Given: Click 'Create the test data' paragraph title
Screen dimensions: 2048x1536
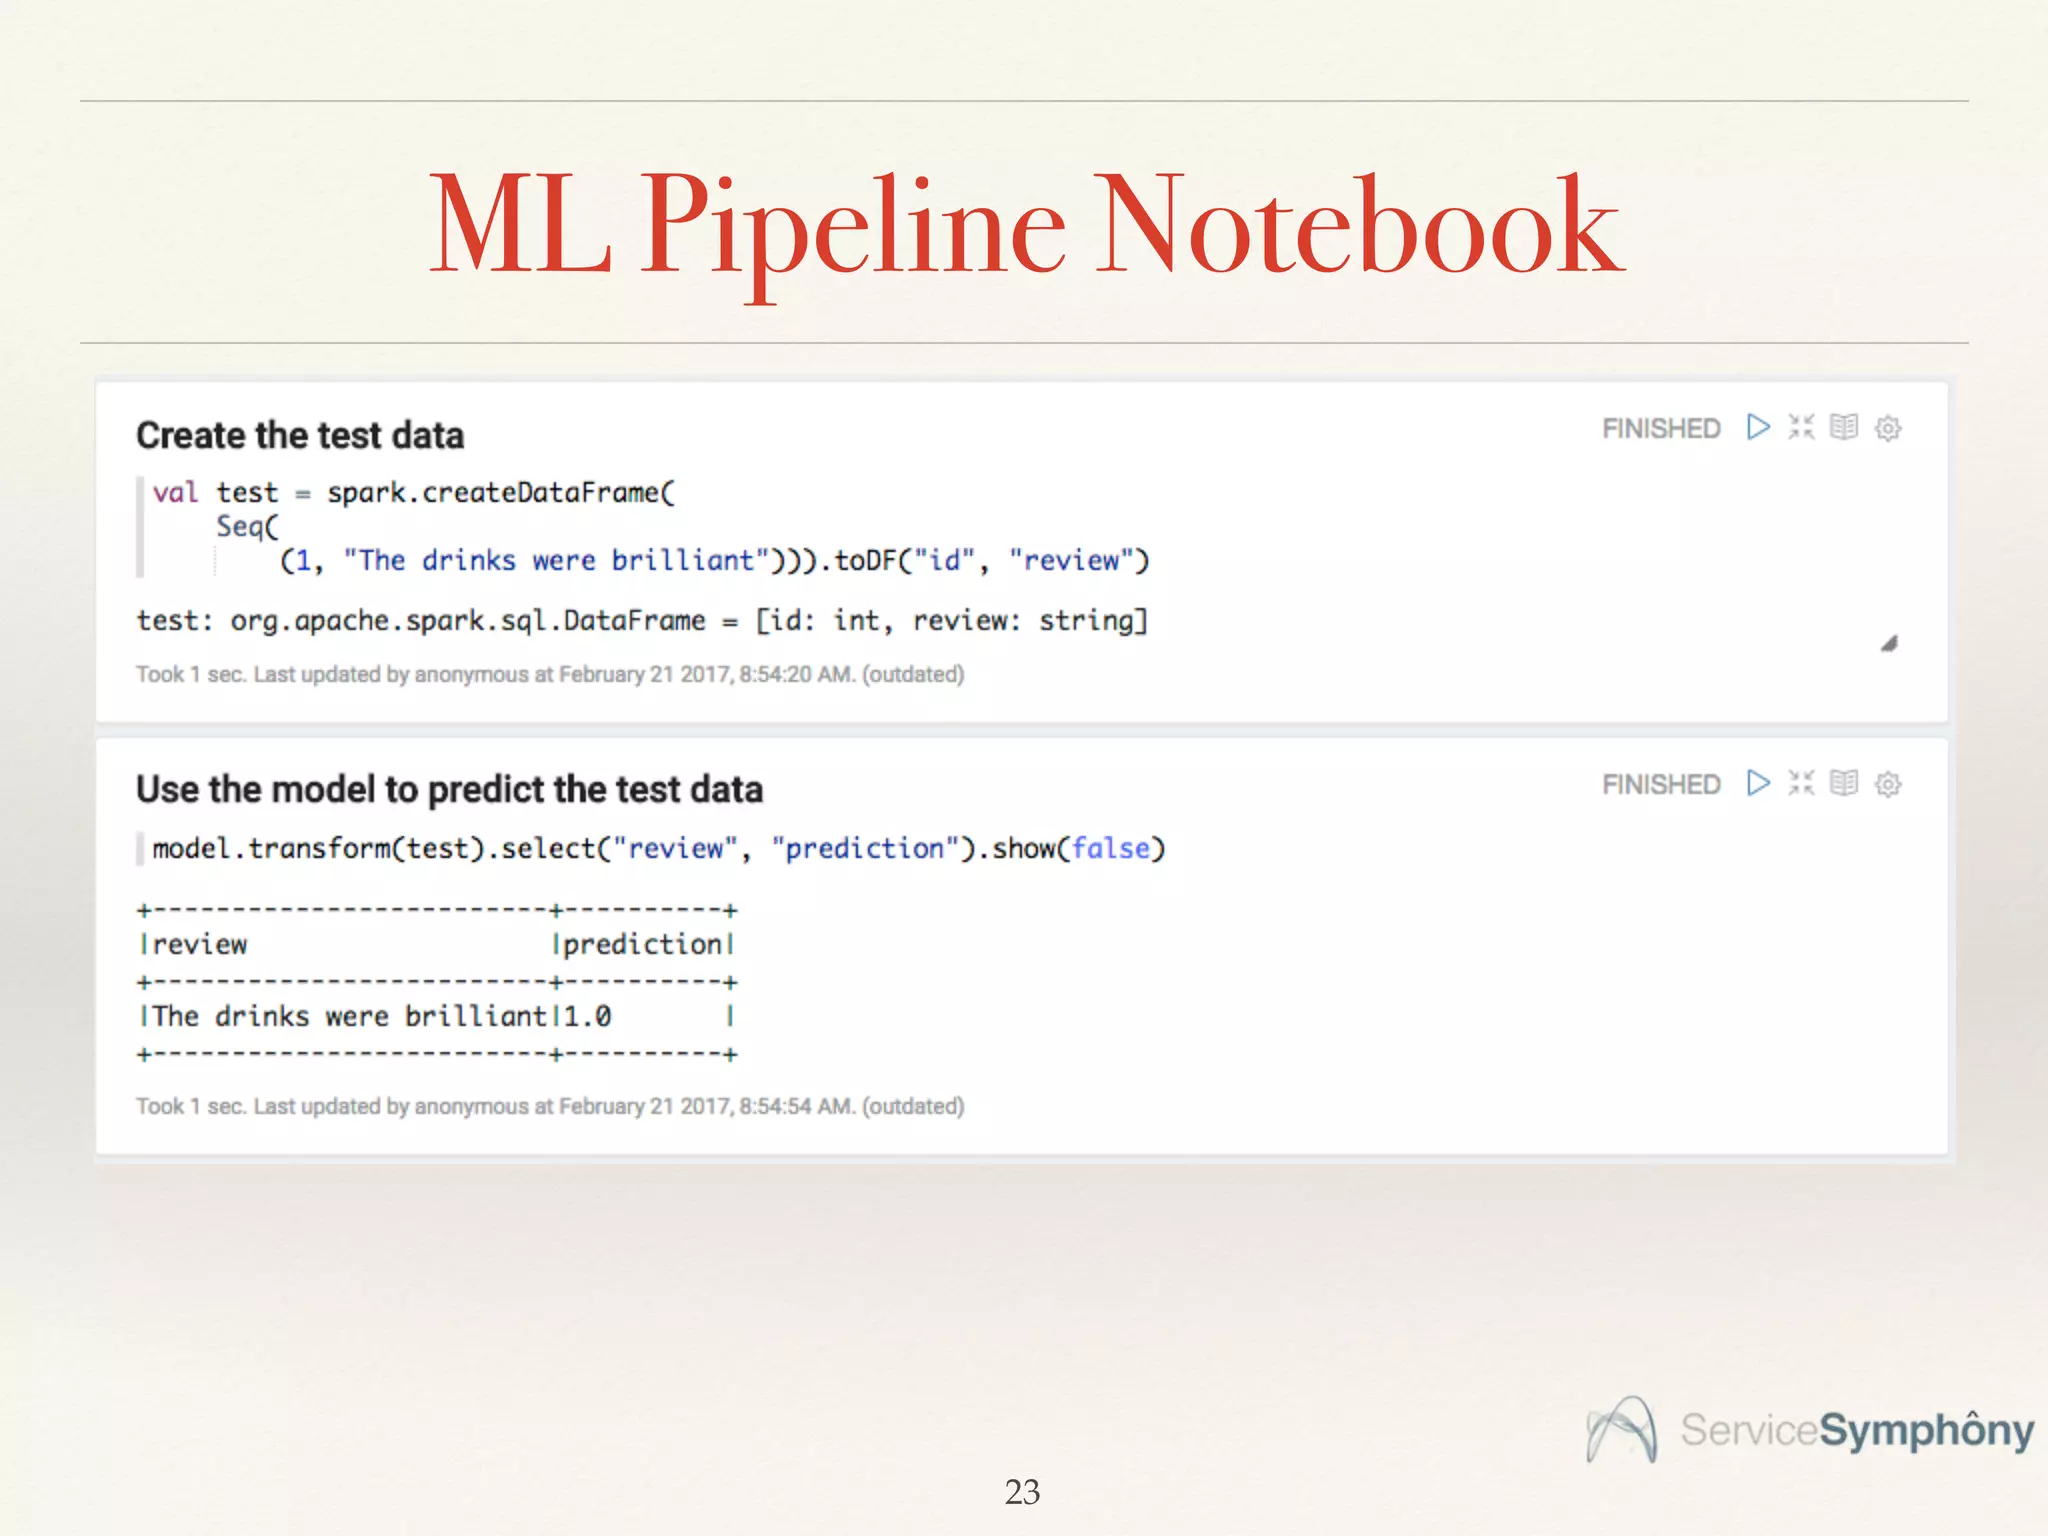Looking at the screenshot, I should pyautogui.click(x=300, y=436).
